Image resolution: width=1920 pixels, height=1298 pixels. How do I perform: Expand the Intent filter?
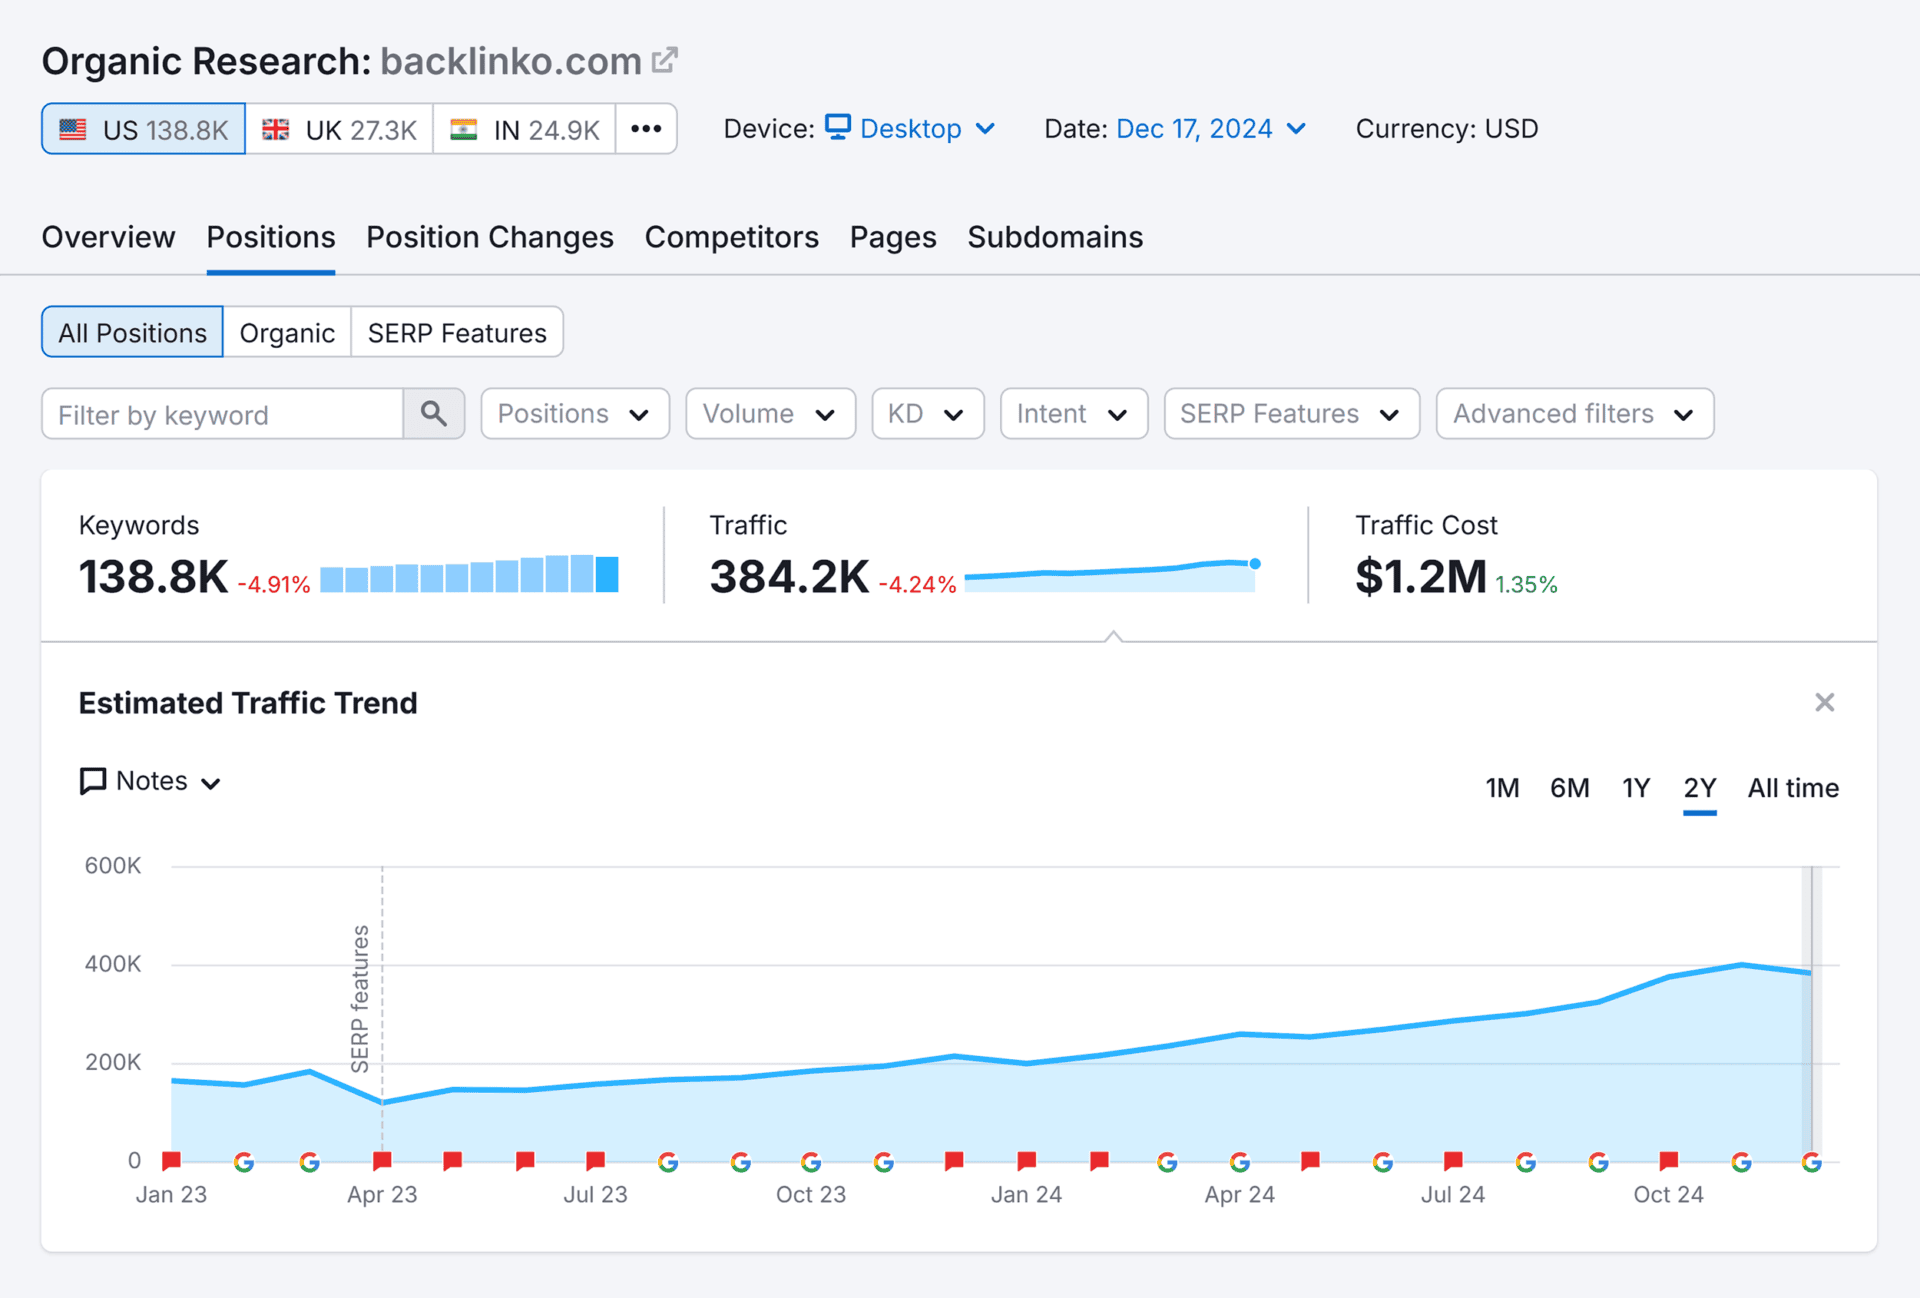pyautogui.click(x=1073, y=413)
